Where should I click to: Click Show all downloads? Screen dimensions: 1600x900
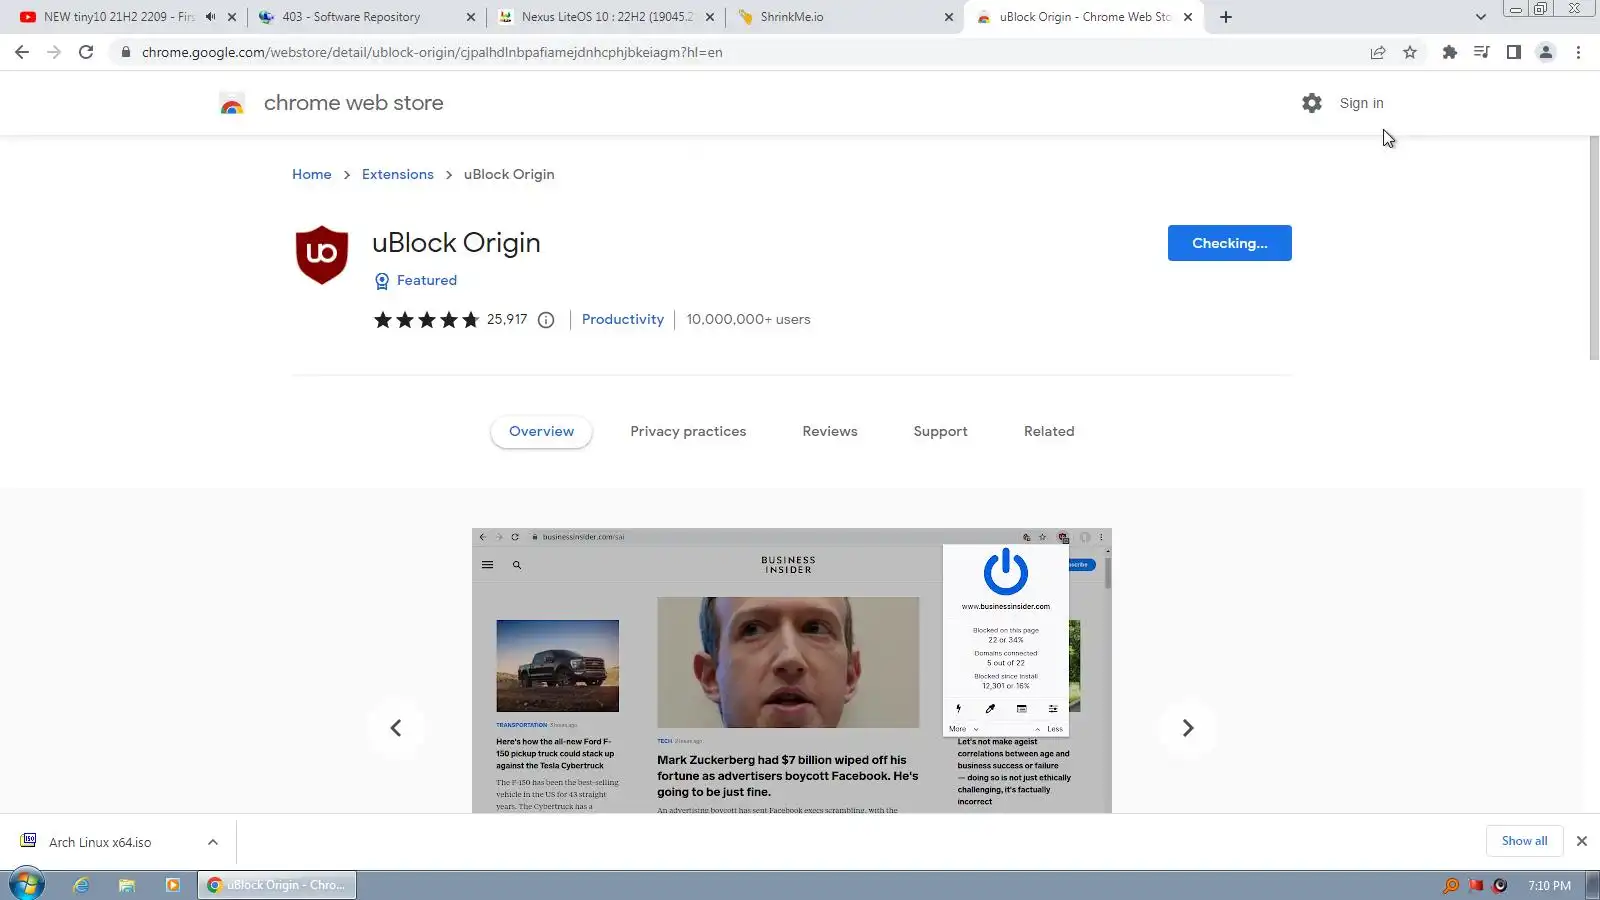pyautogui.click(x=1524, y=841)
